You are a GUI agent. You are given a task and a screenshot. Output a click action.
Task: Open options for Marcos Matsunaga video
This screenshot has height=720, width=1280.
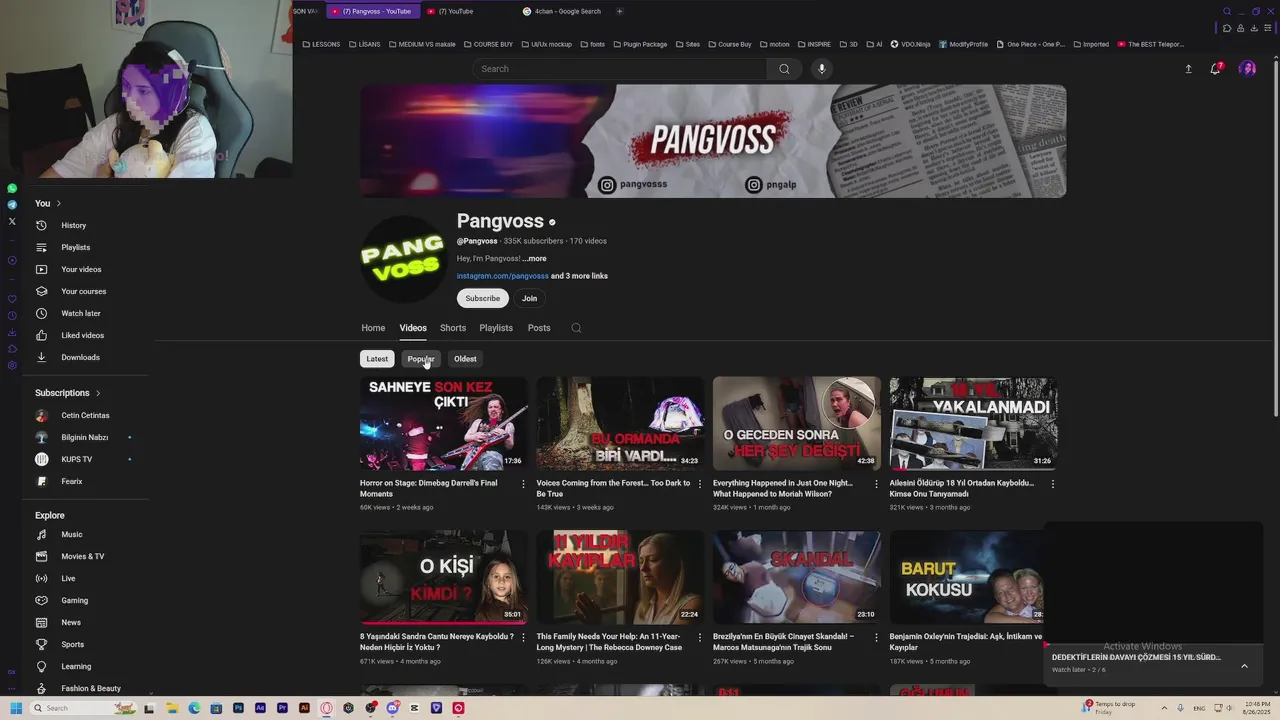coord(876,637)
